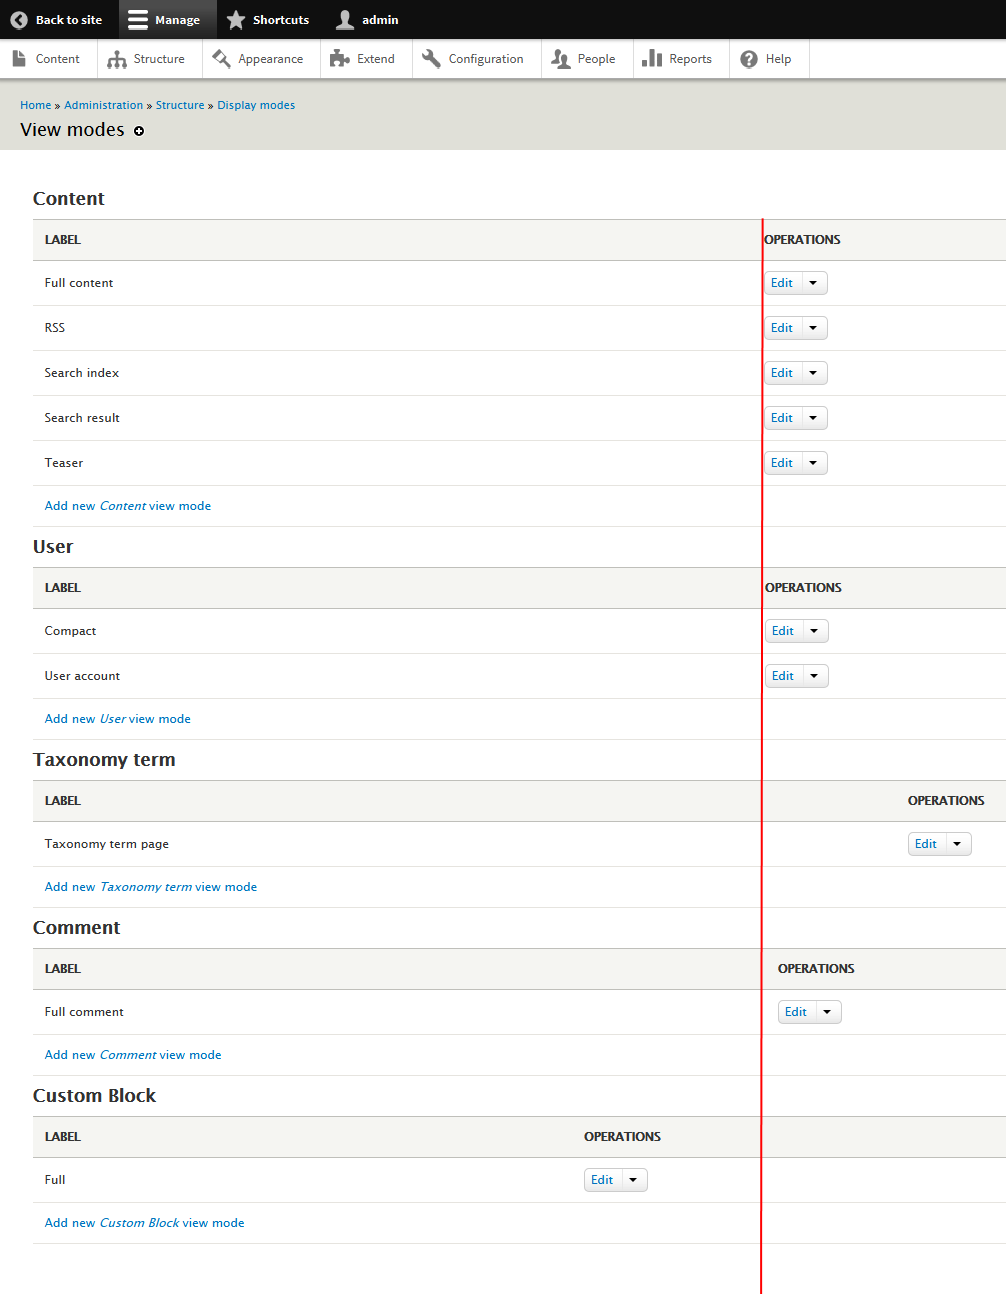Click Edit for the RSS view mode
Screen dimensions: 1006x1294
(x=782, y=327)
